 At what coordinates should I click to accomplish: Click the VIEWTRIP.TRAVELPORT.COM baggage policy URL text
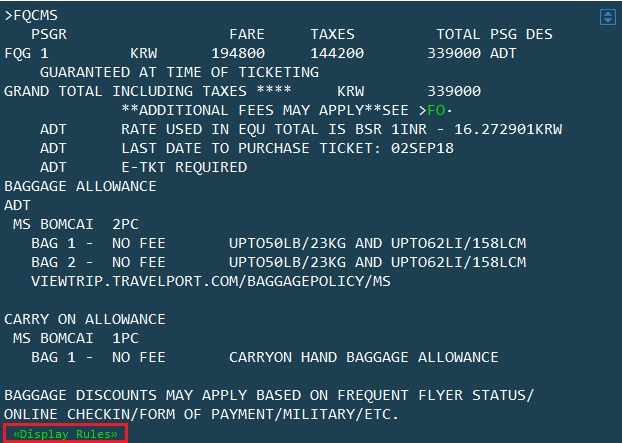click(x=211, y=281)
